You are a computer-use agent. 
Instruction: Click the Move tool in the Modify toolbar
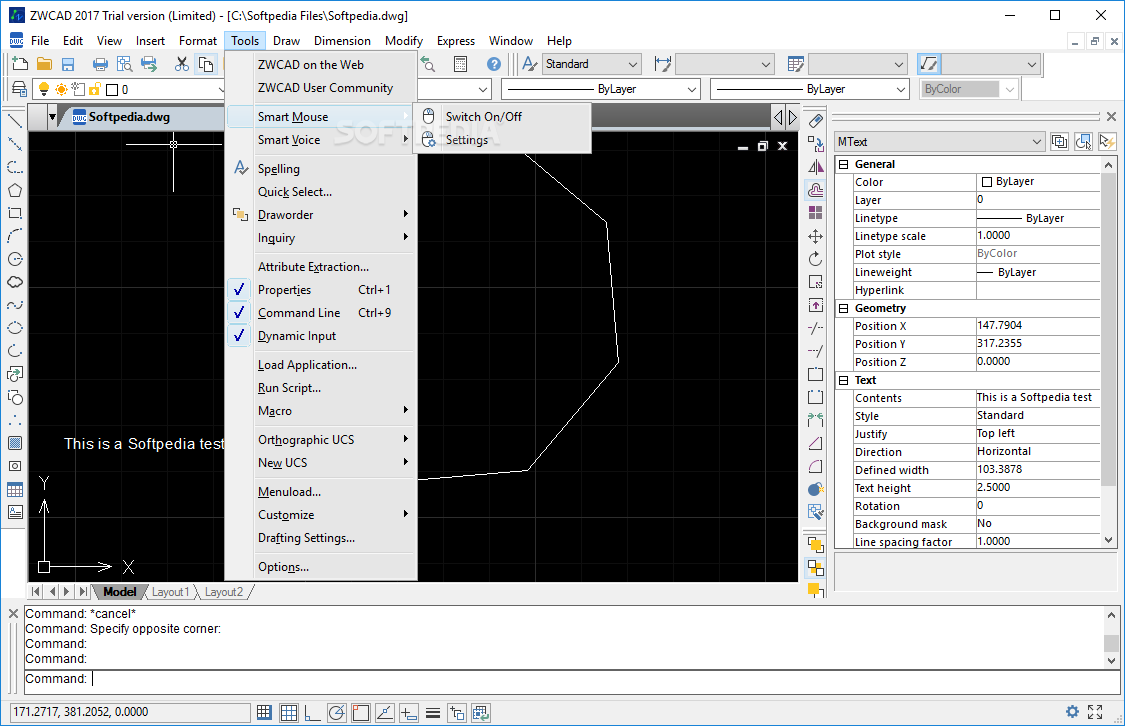(816, 236)
